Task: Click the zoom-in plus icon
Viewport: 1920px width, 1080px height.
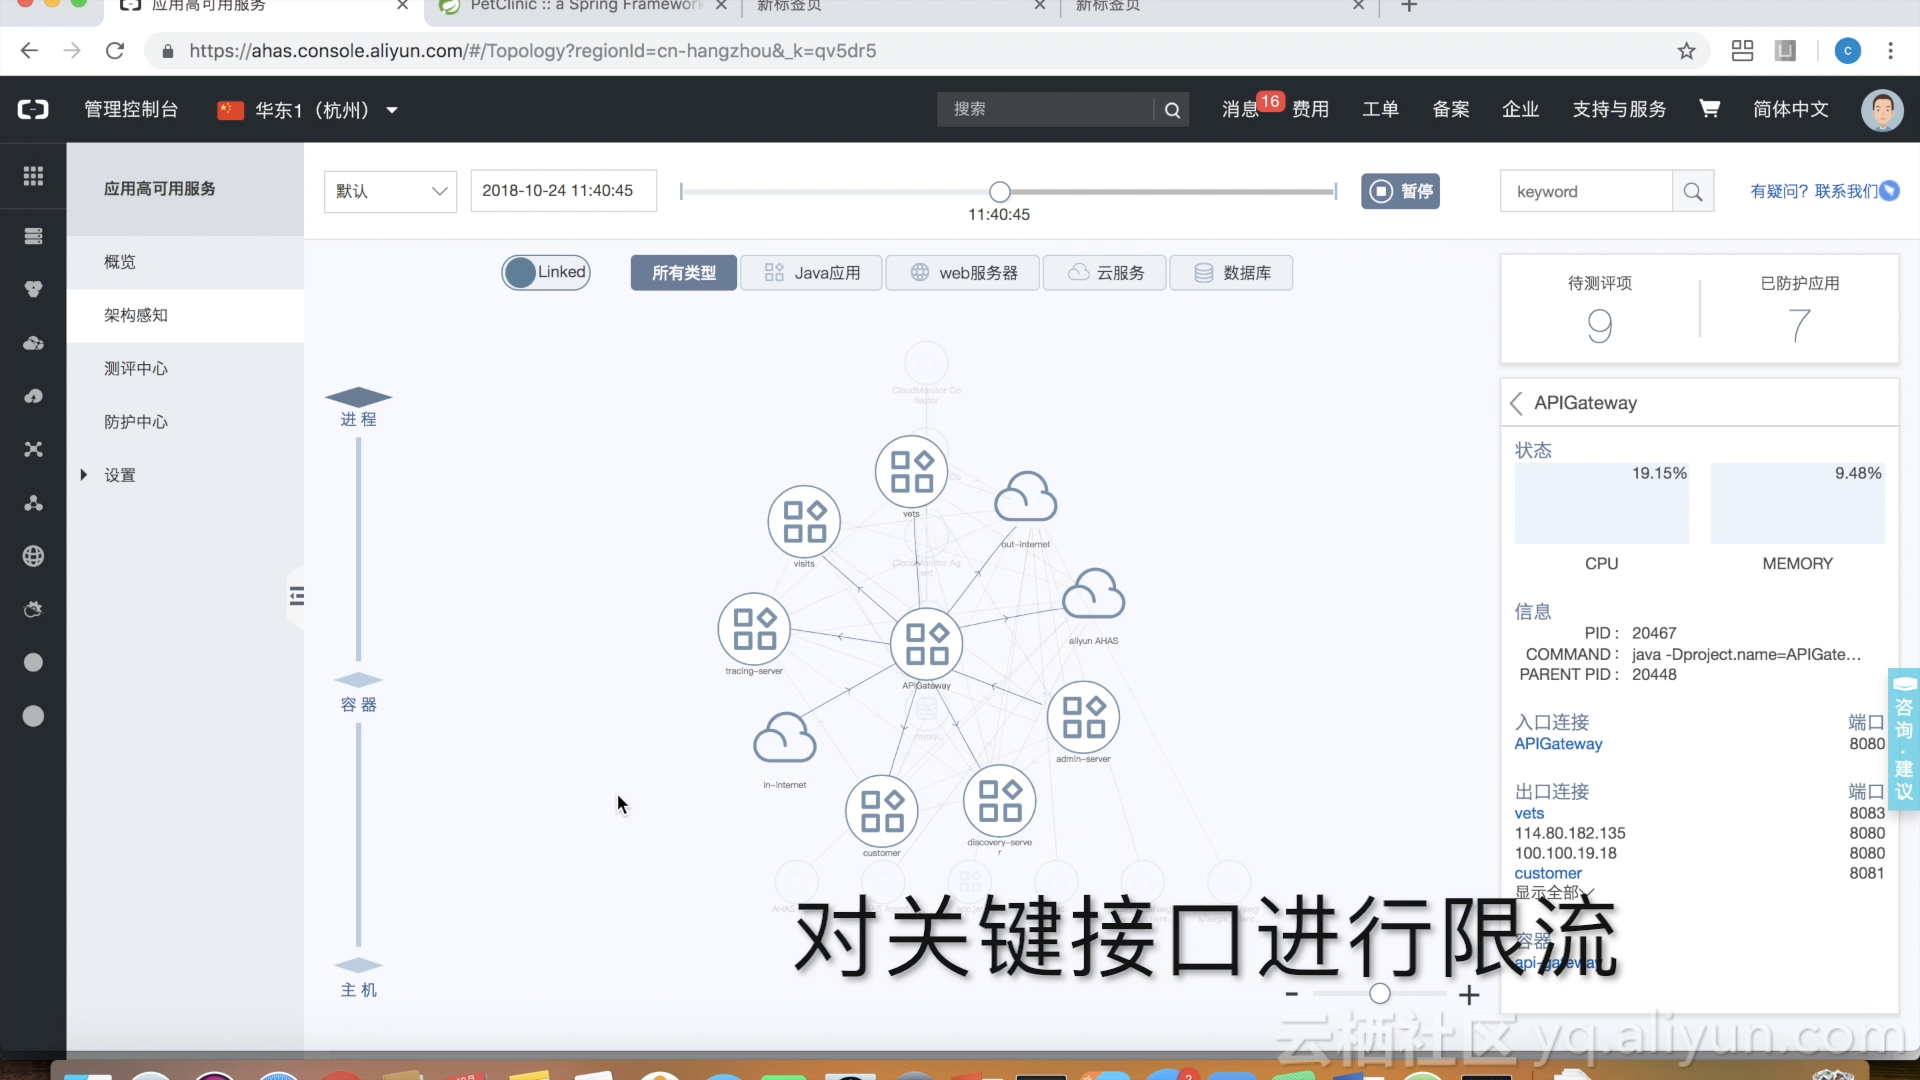Action: click(1469, 995)
